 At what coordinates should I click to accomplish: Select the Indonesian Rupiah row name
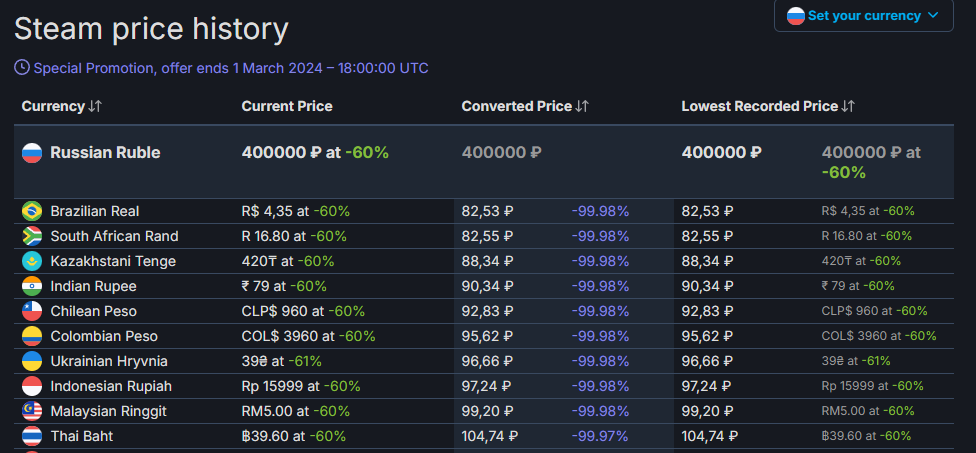click(111, 386)
